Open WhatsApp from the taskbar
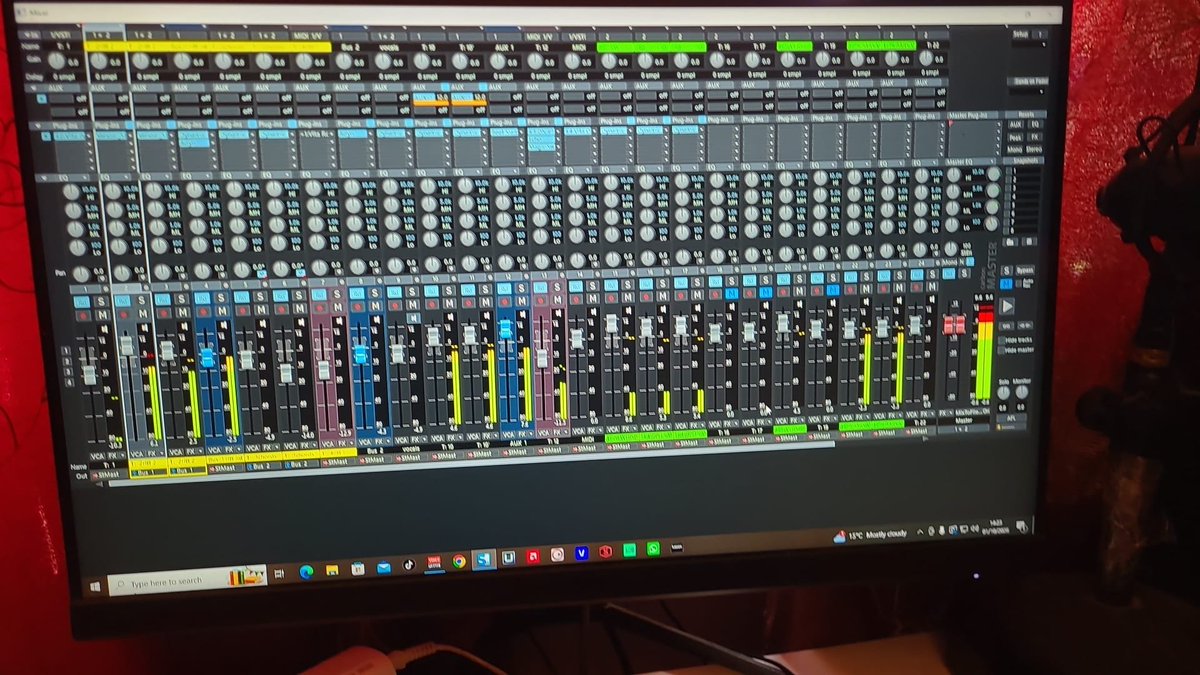1200x675 pixels. (x=652, y=549)
